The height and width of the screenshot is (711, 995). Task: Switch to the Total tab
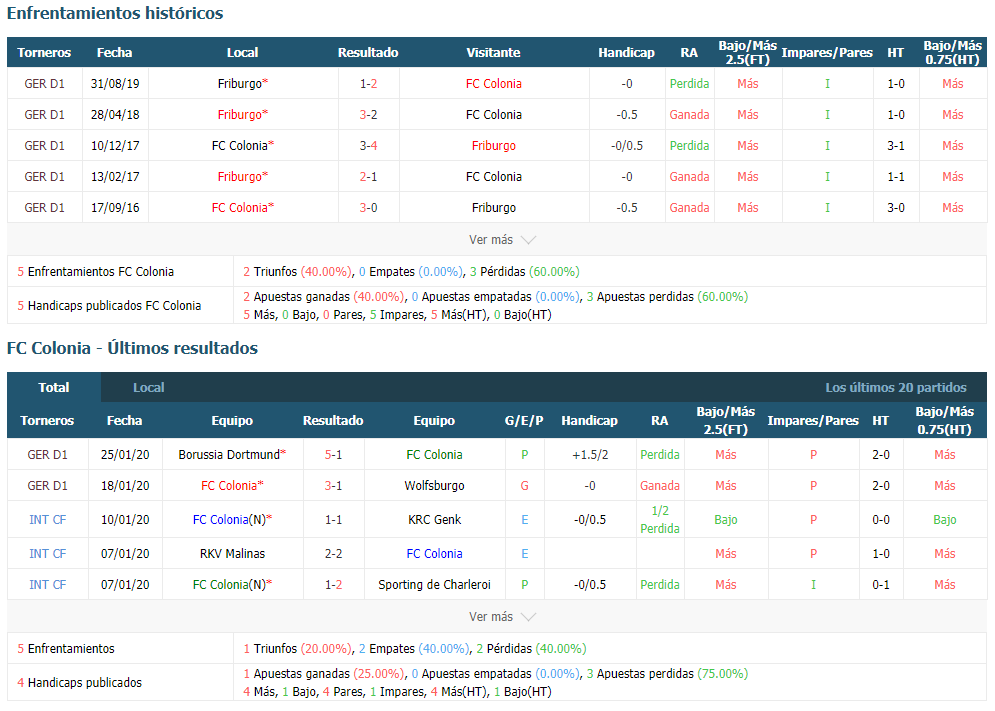coord(54,387)
